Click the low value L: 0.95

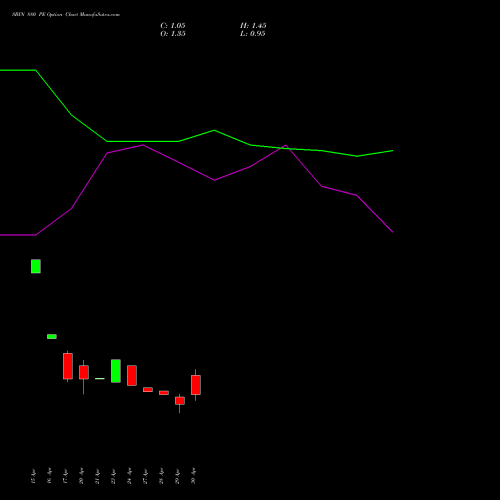[253, 34]
